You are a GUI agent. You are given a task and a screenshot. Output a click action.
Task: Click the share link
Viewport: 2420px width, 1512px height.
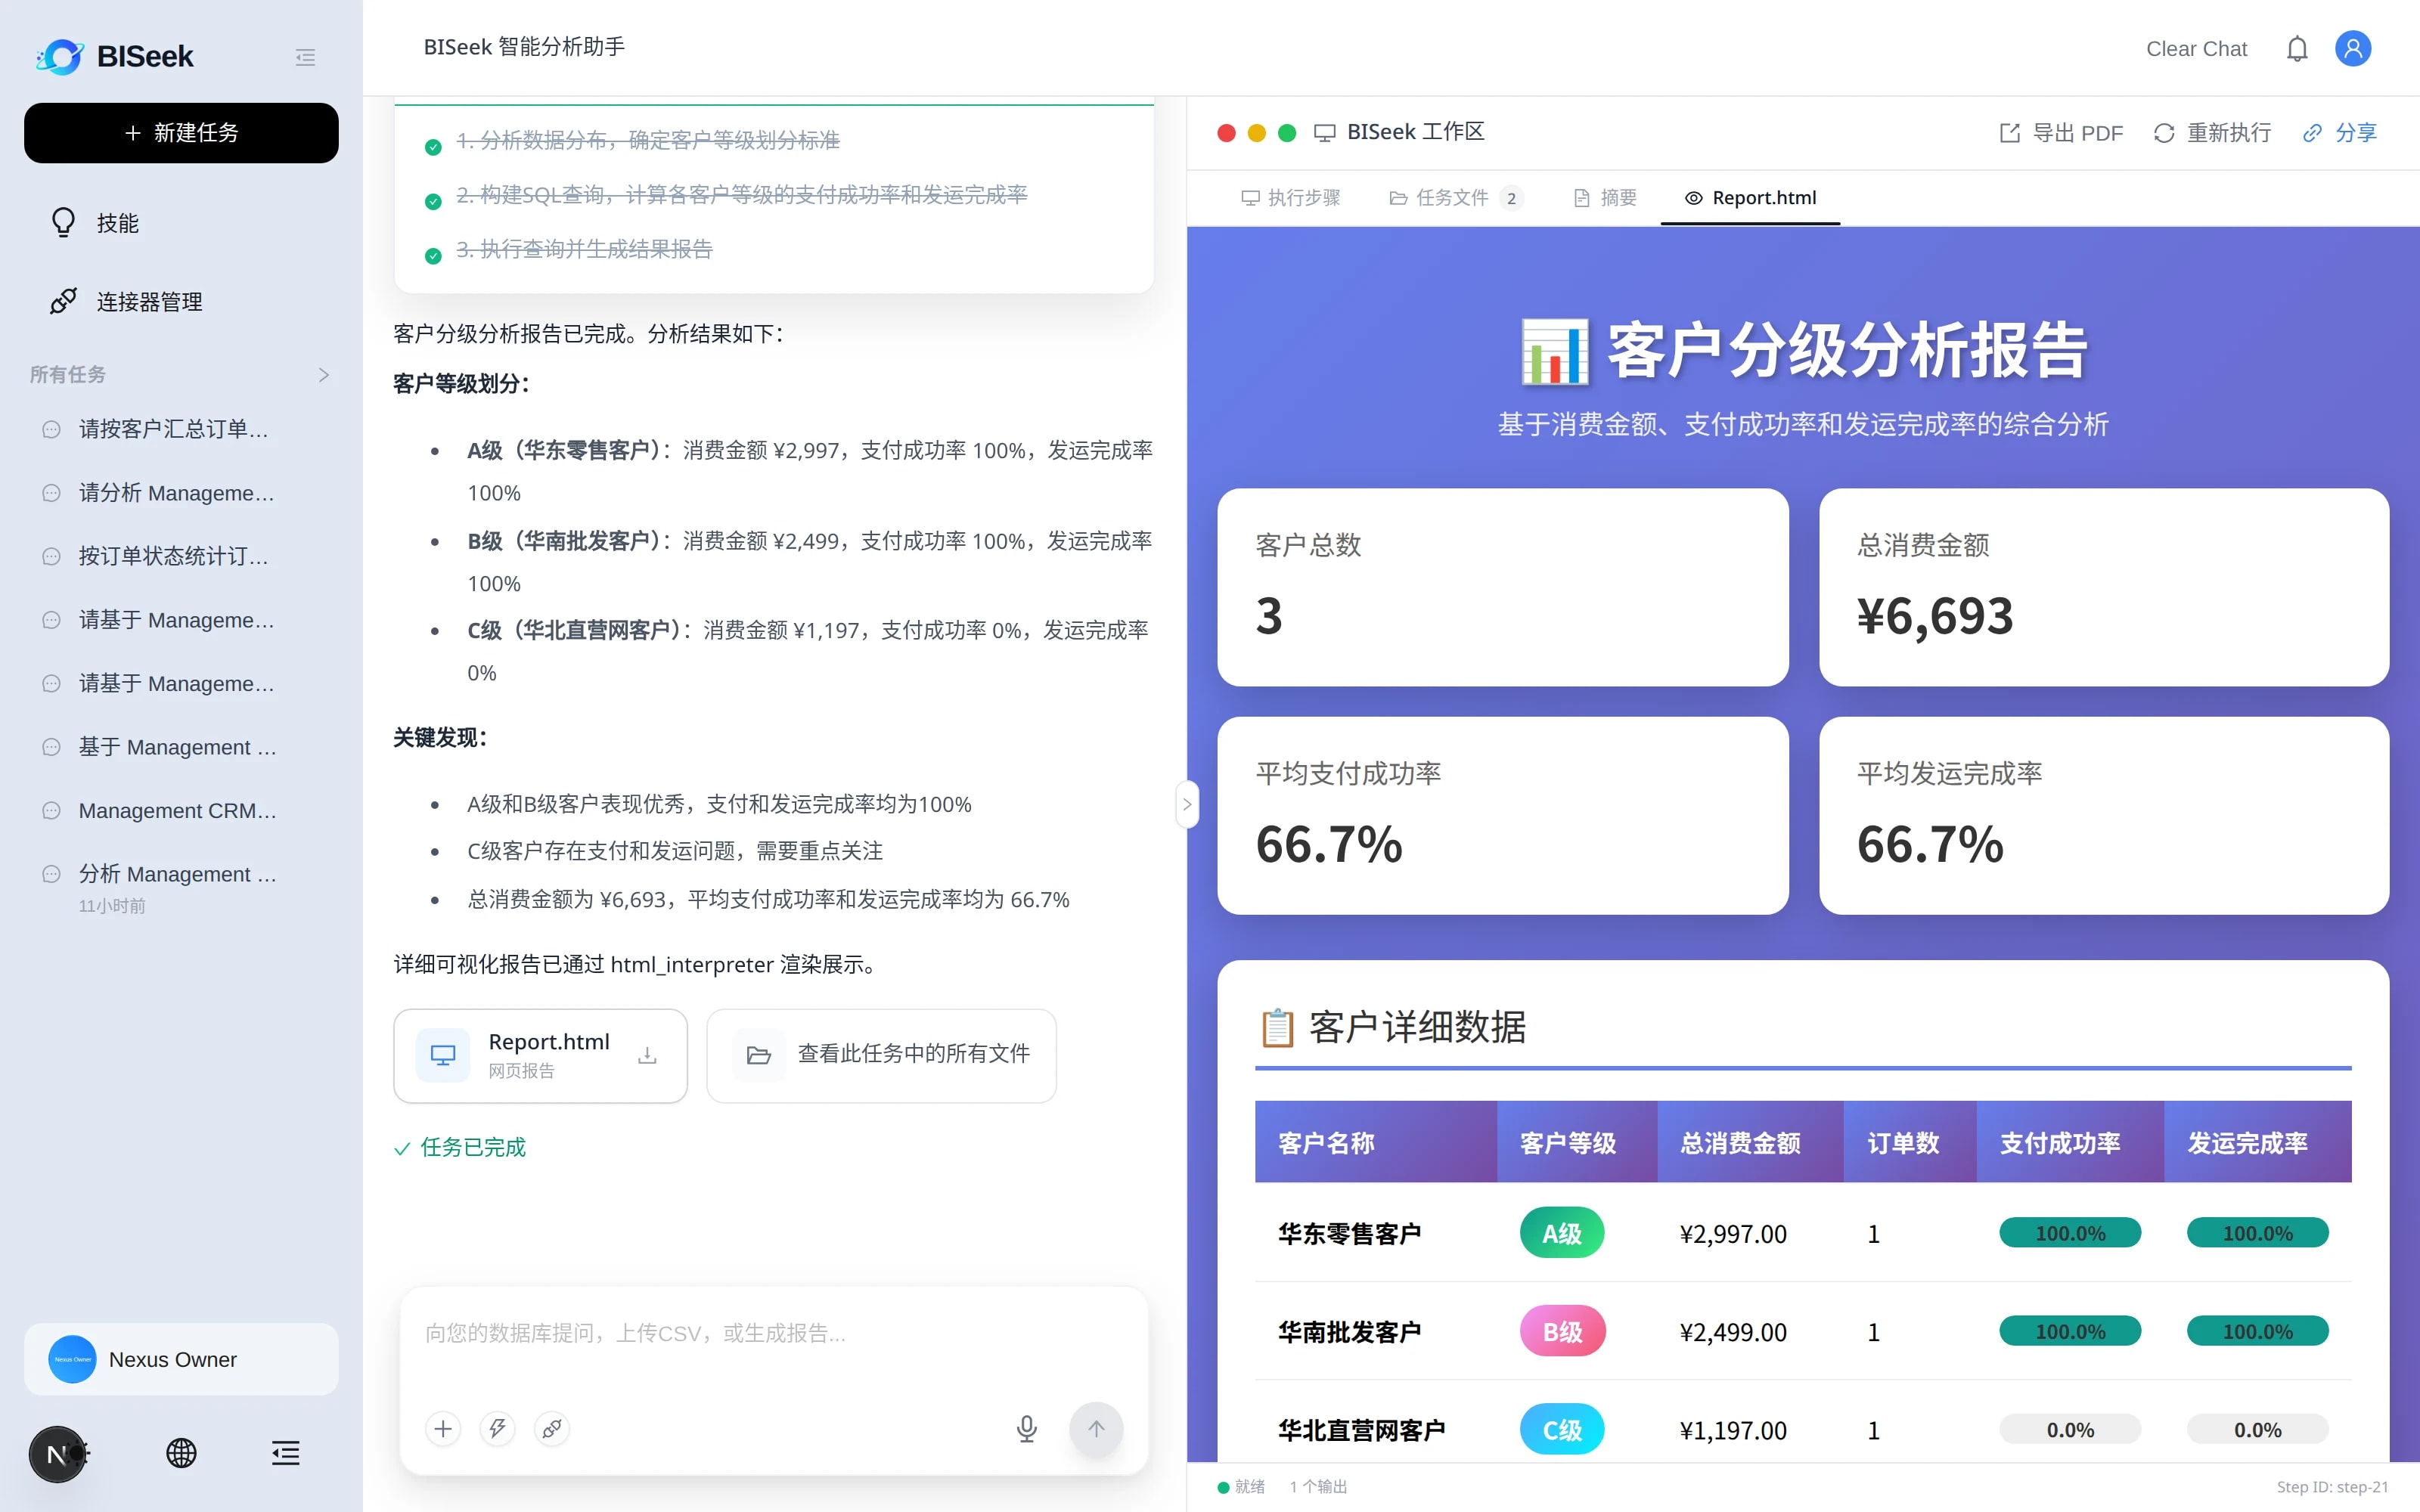[x=2339, y=133]
